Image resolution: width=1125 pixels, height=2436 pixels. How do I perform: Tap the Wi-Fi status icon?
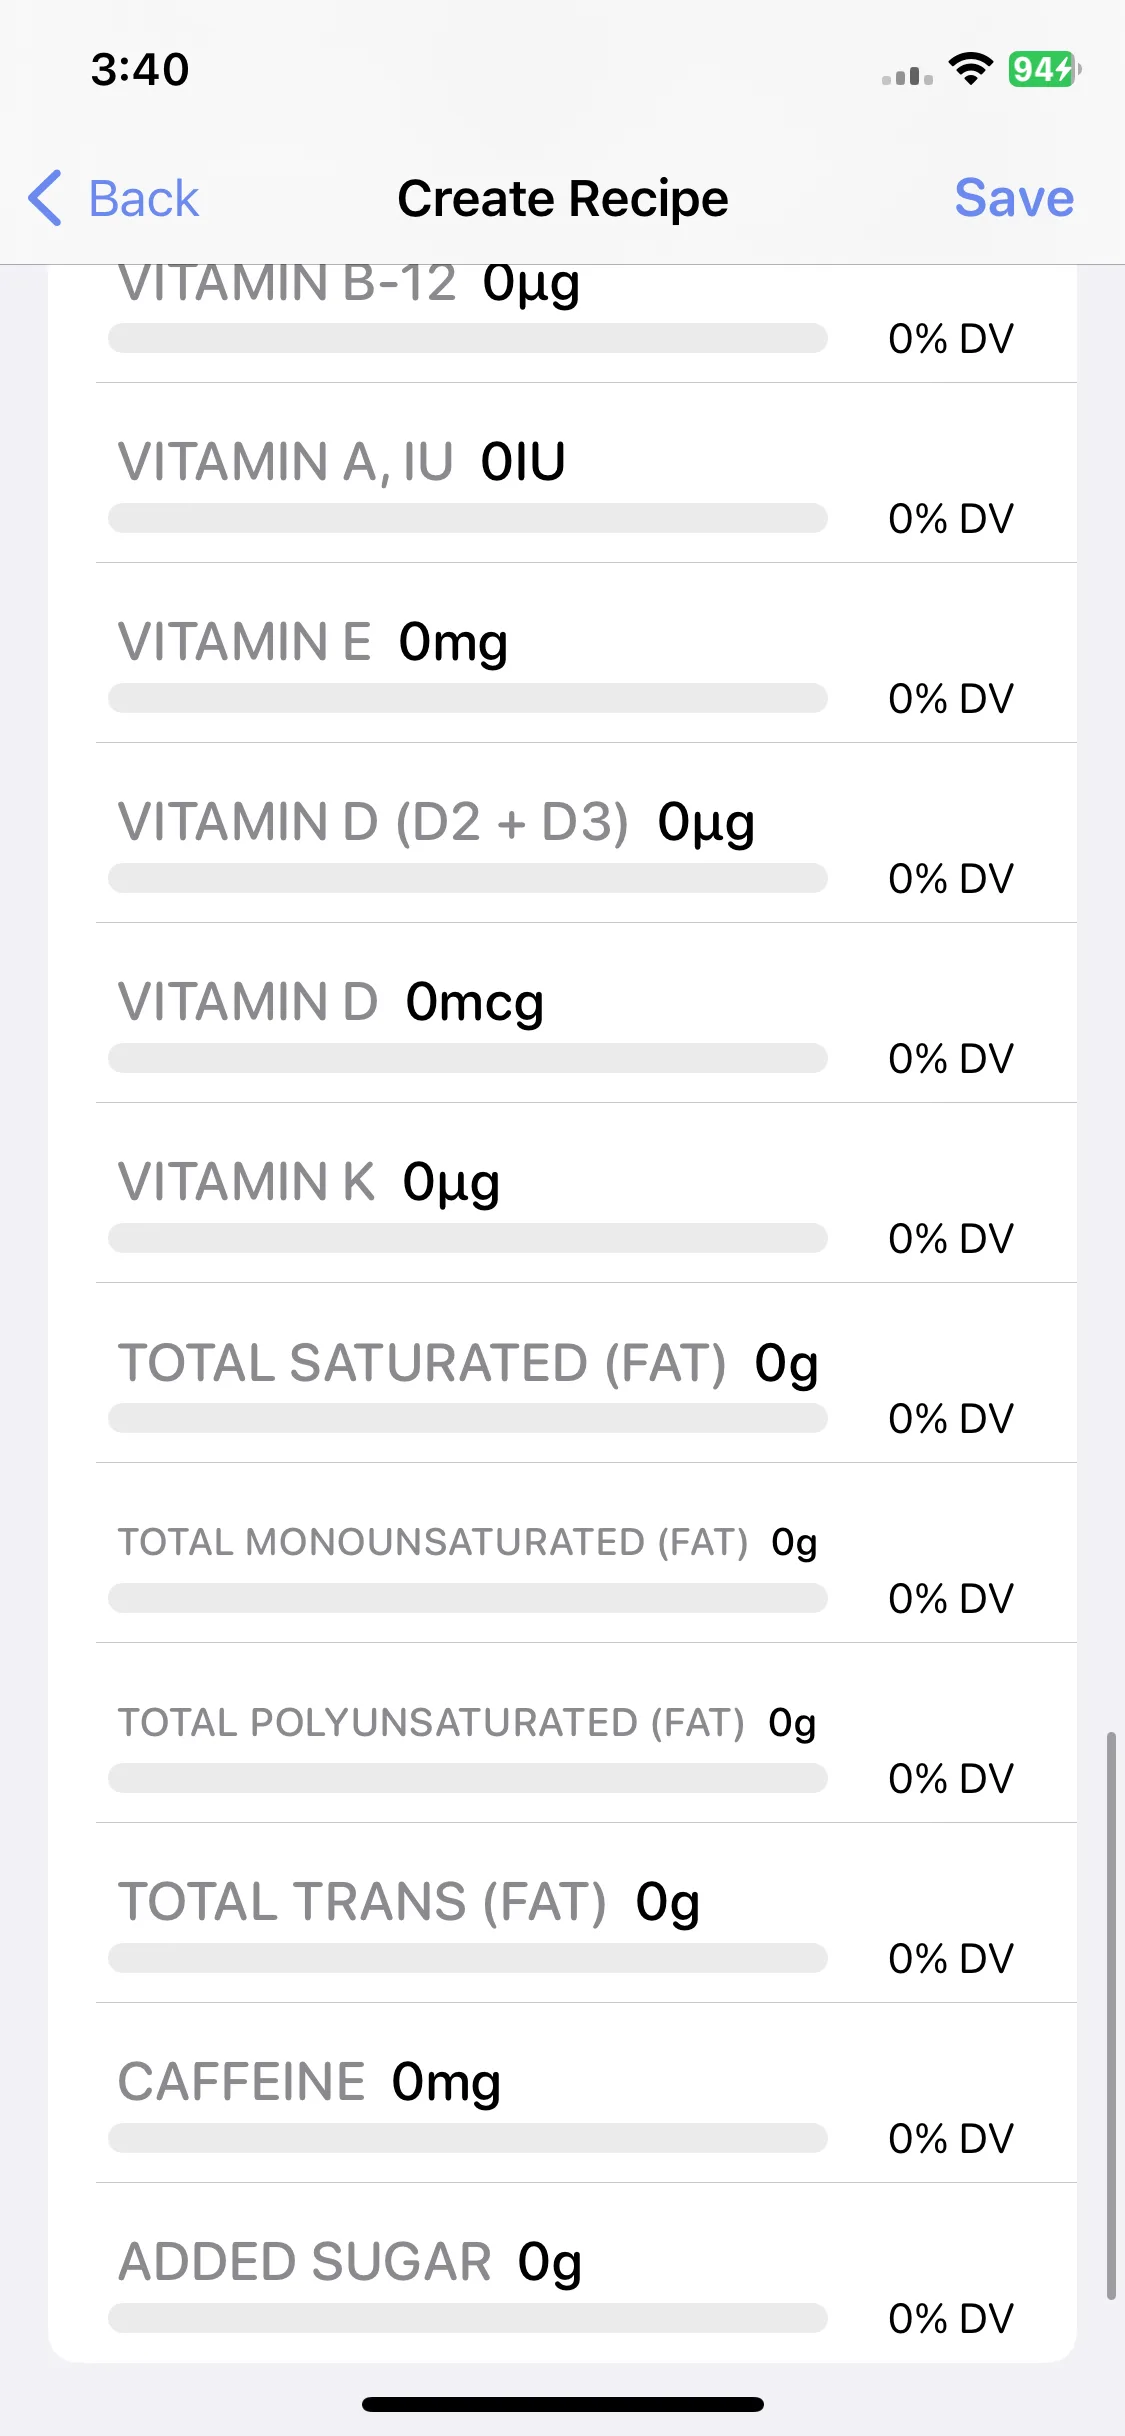click(x=970, y=69)
